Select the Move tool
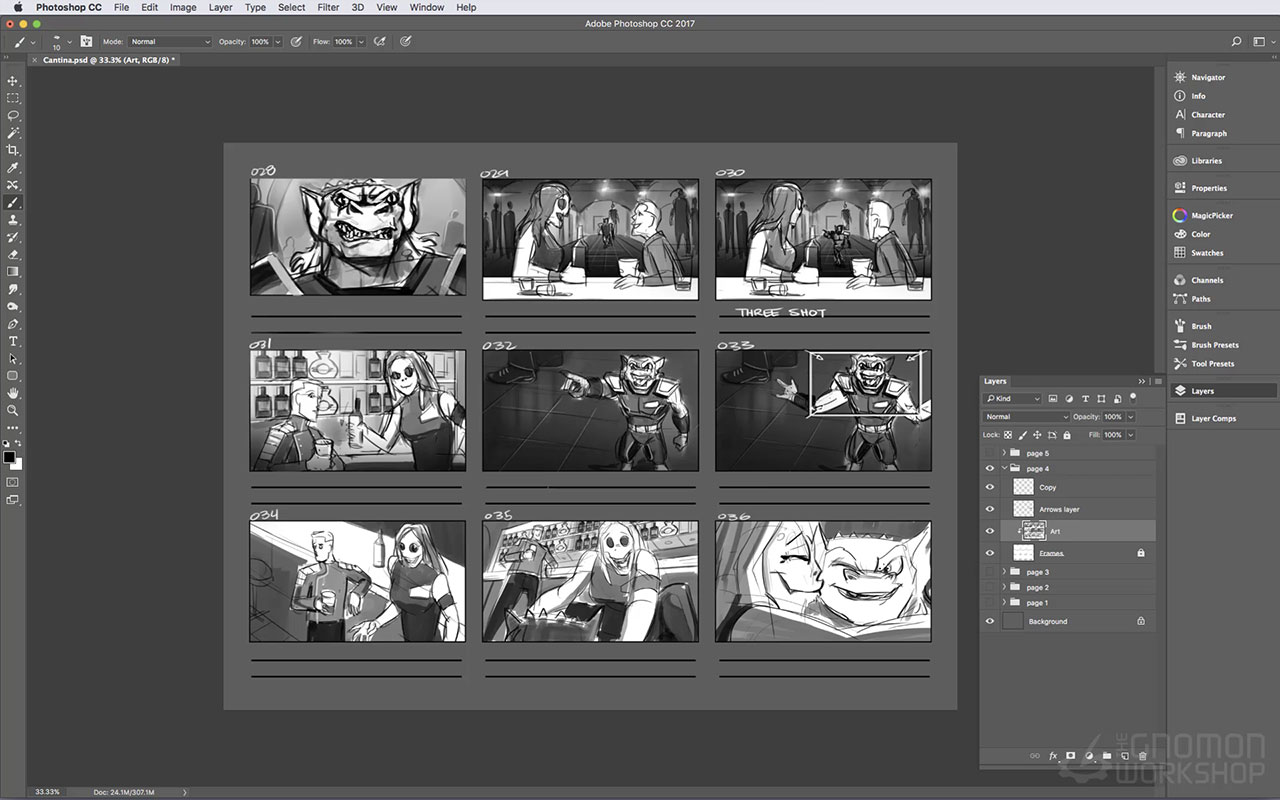1280x800 pixels. 13,81
